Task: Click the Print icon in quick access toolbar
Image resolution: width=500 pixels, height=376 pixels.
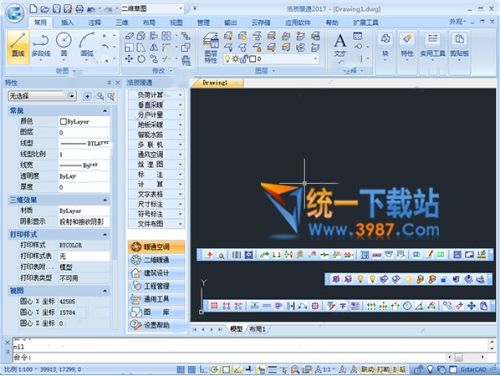Action: click(79, 9)
